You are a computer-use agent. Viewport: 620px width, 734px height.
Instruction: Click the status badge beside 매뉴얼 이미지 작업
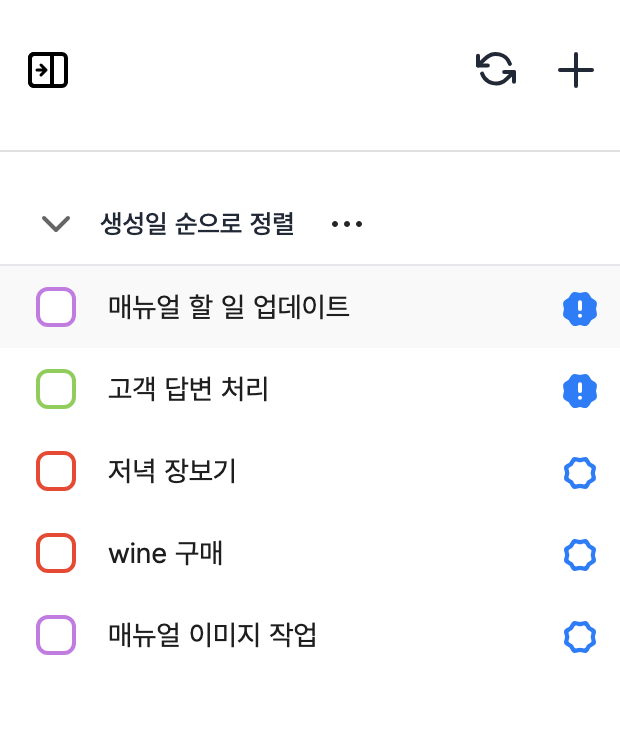pos(580,636)
